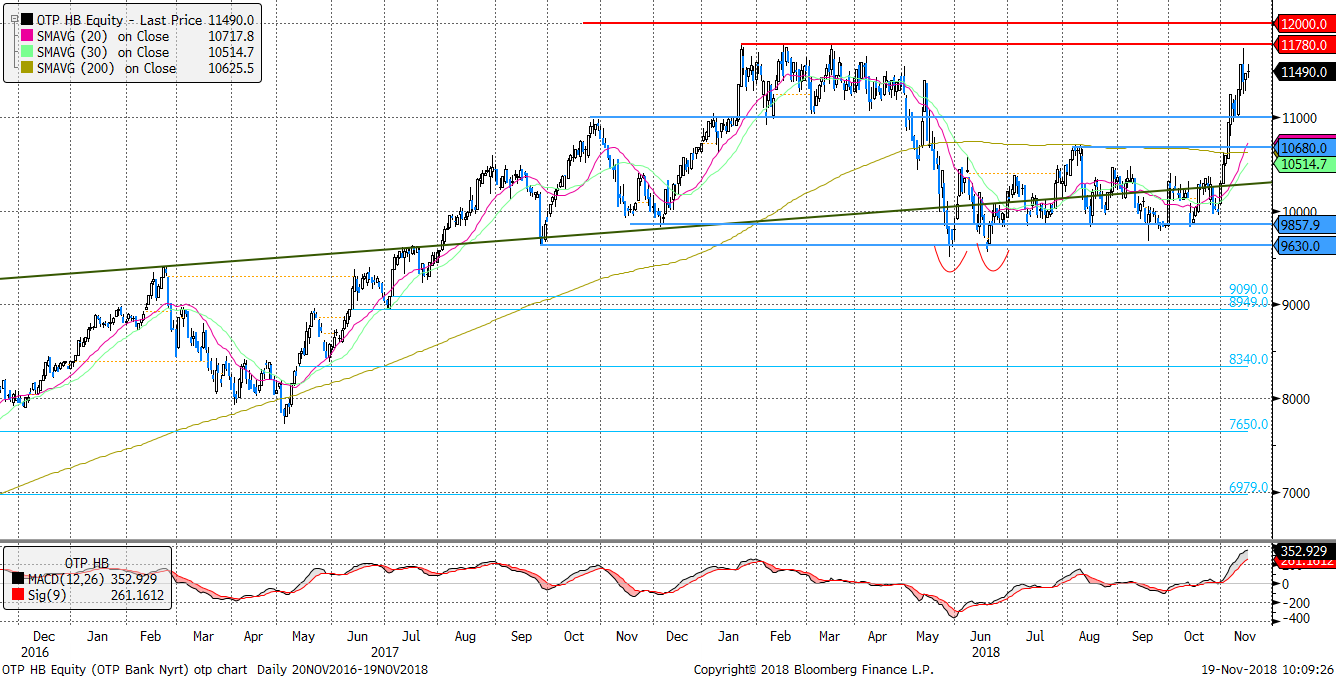Image resolution: width=1336 pixels, height=678 pixels.
Task: Click the black OTP HB Equity swatch
Action: pos(25,20)
